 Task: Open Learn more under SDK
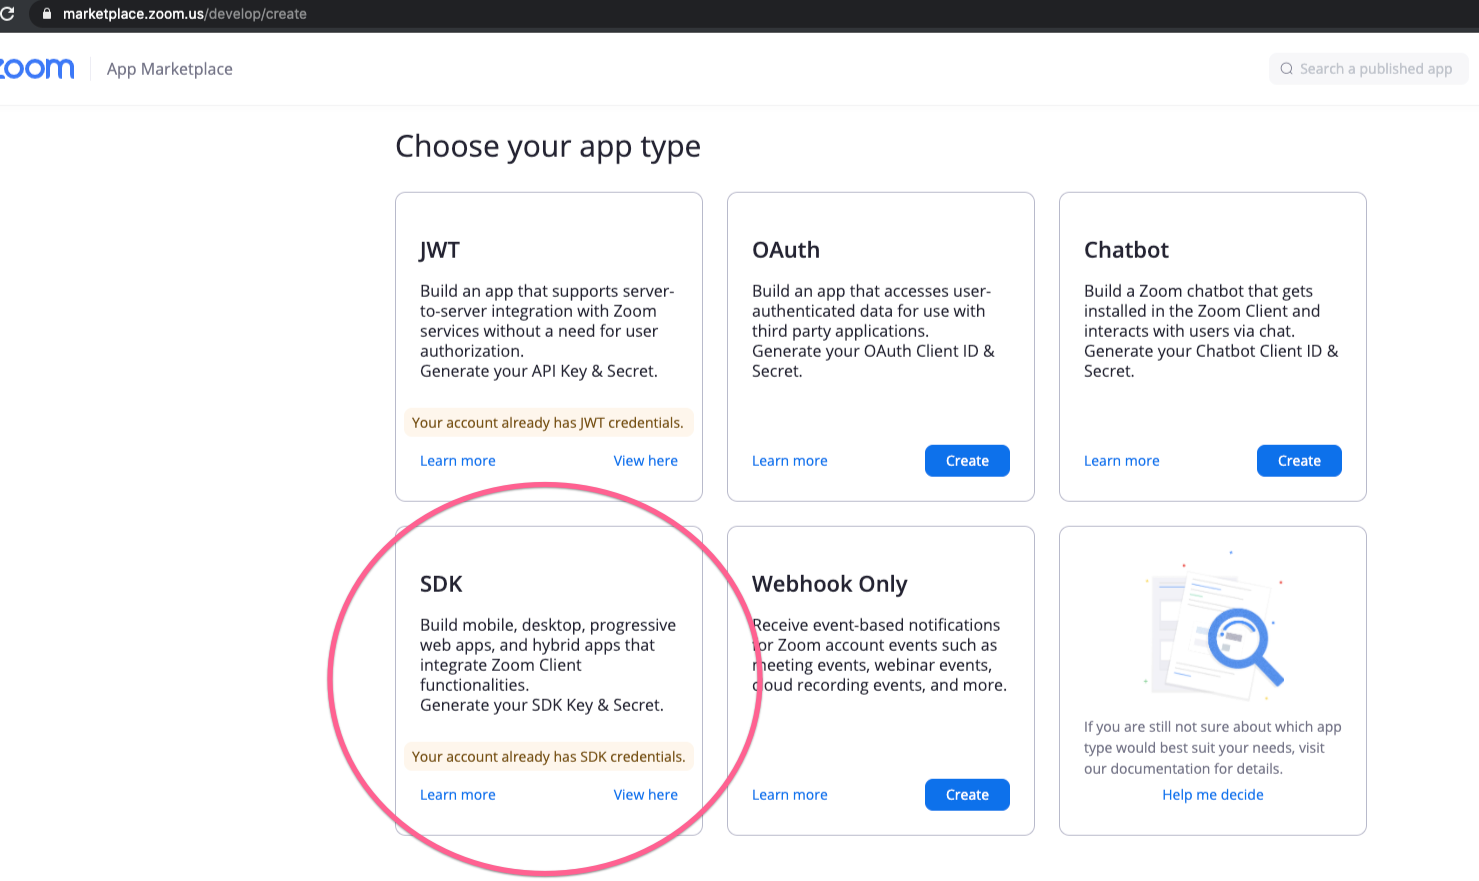458,795
